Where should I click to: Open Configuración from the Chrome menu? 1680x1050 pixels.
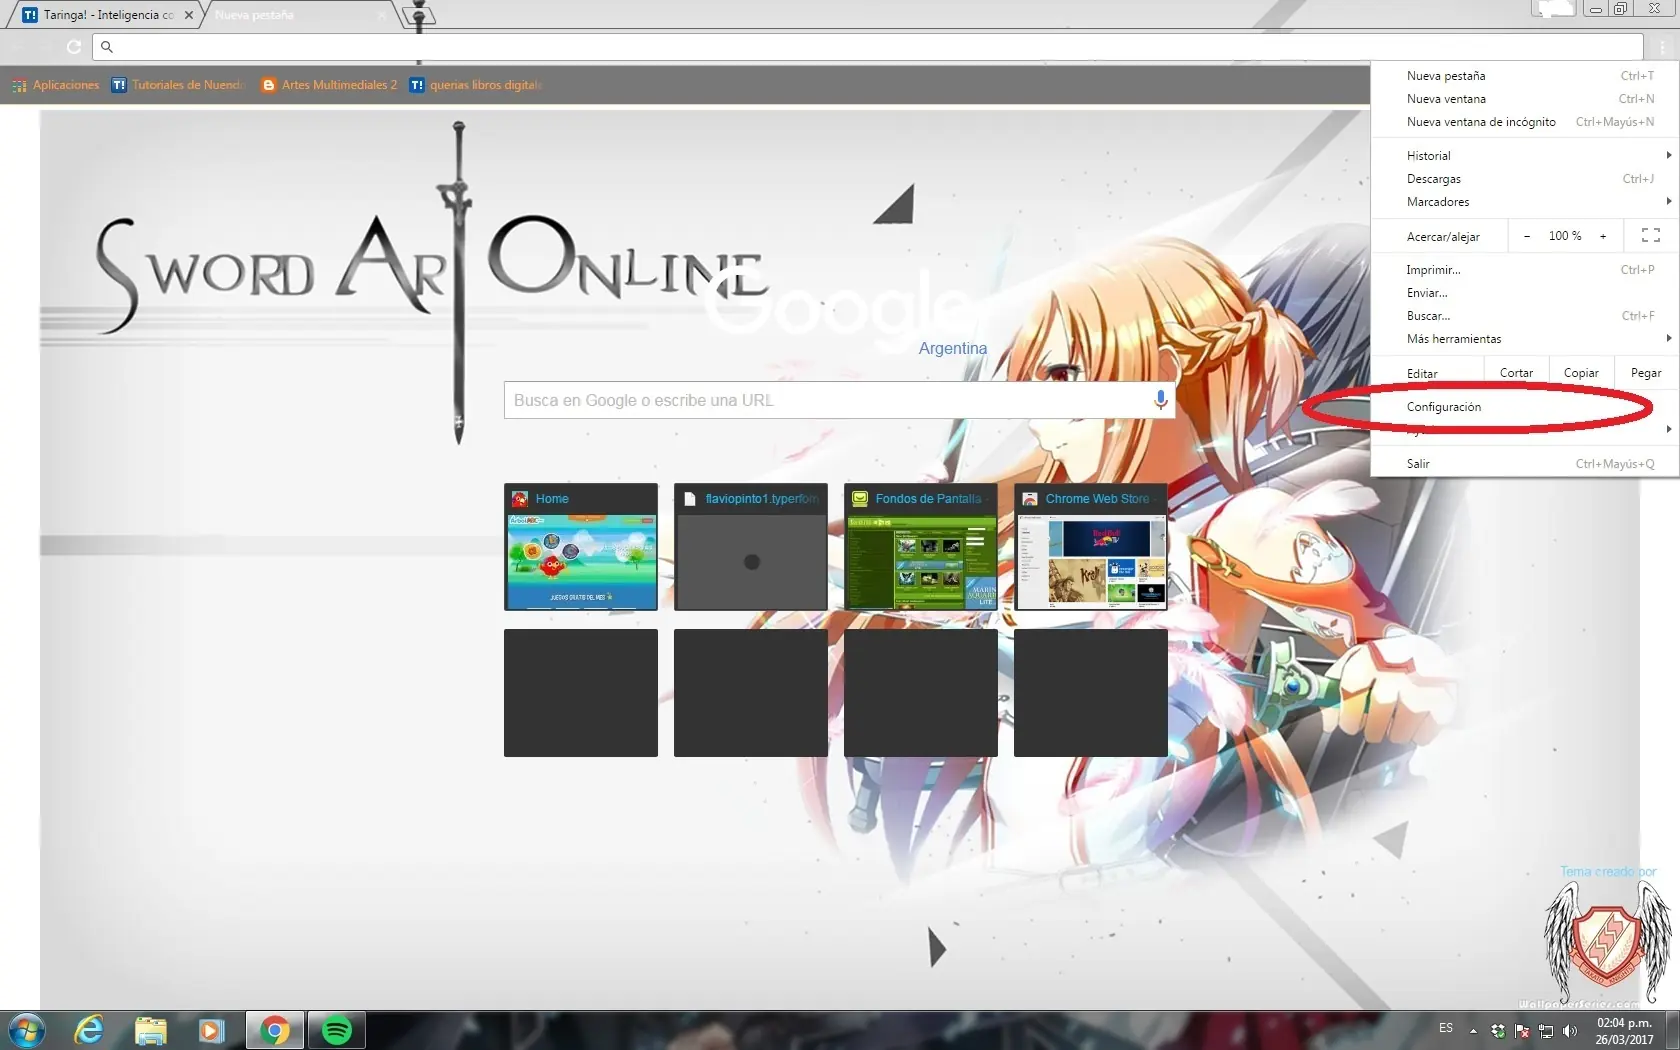(x=1525, y=407)
